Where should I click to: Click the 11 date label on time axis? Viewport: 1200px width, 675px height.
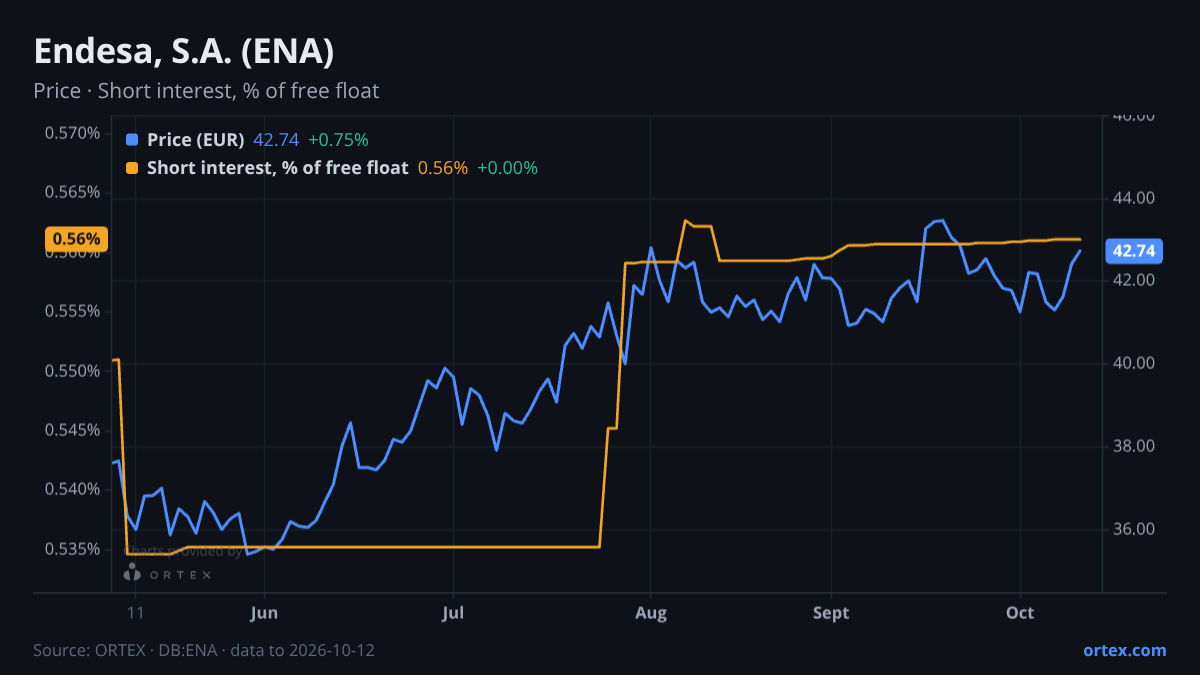(x=136, y=613)
